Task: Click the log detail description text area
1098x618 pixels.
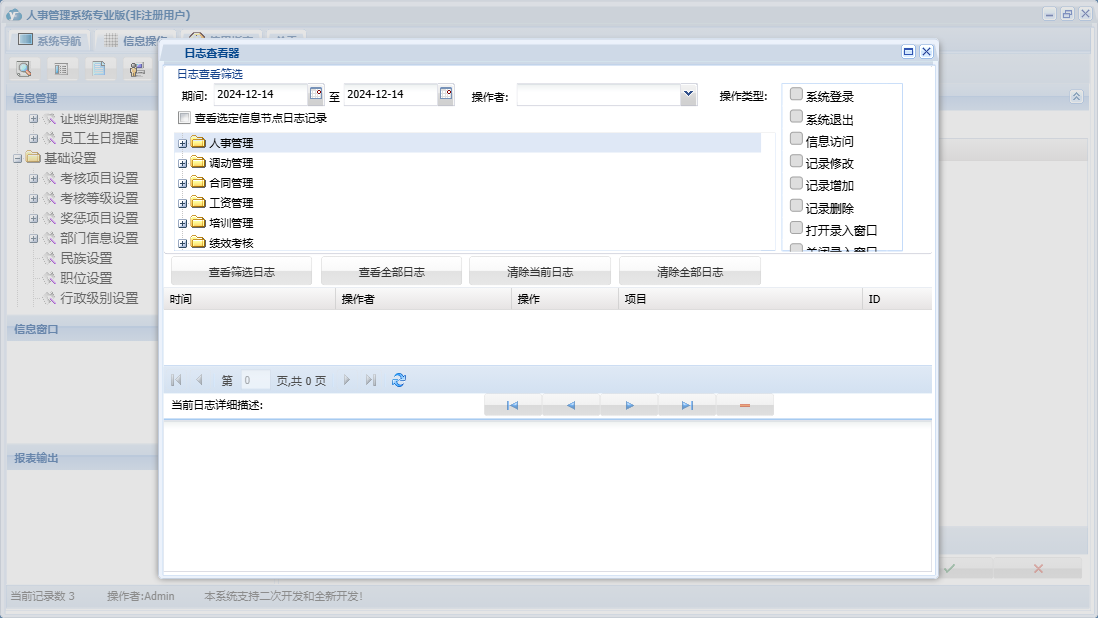Action: click(x=548, y=496)
